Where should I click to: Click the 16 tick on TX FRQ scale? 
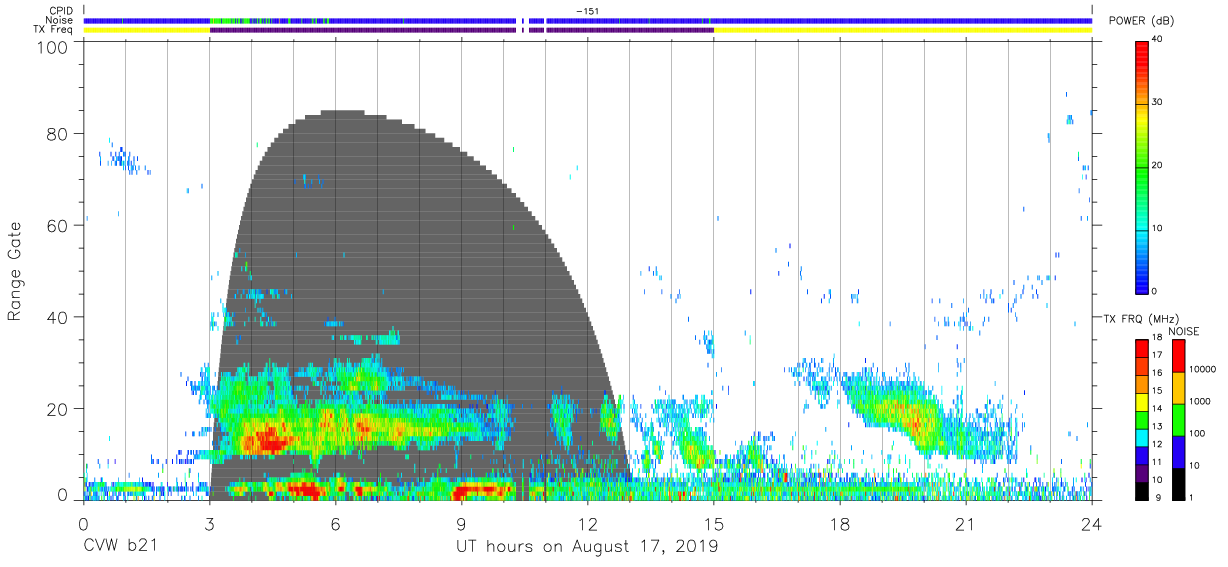pyautogui.click(x=1157, y=373)
